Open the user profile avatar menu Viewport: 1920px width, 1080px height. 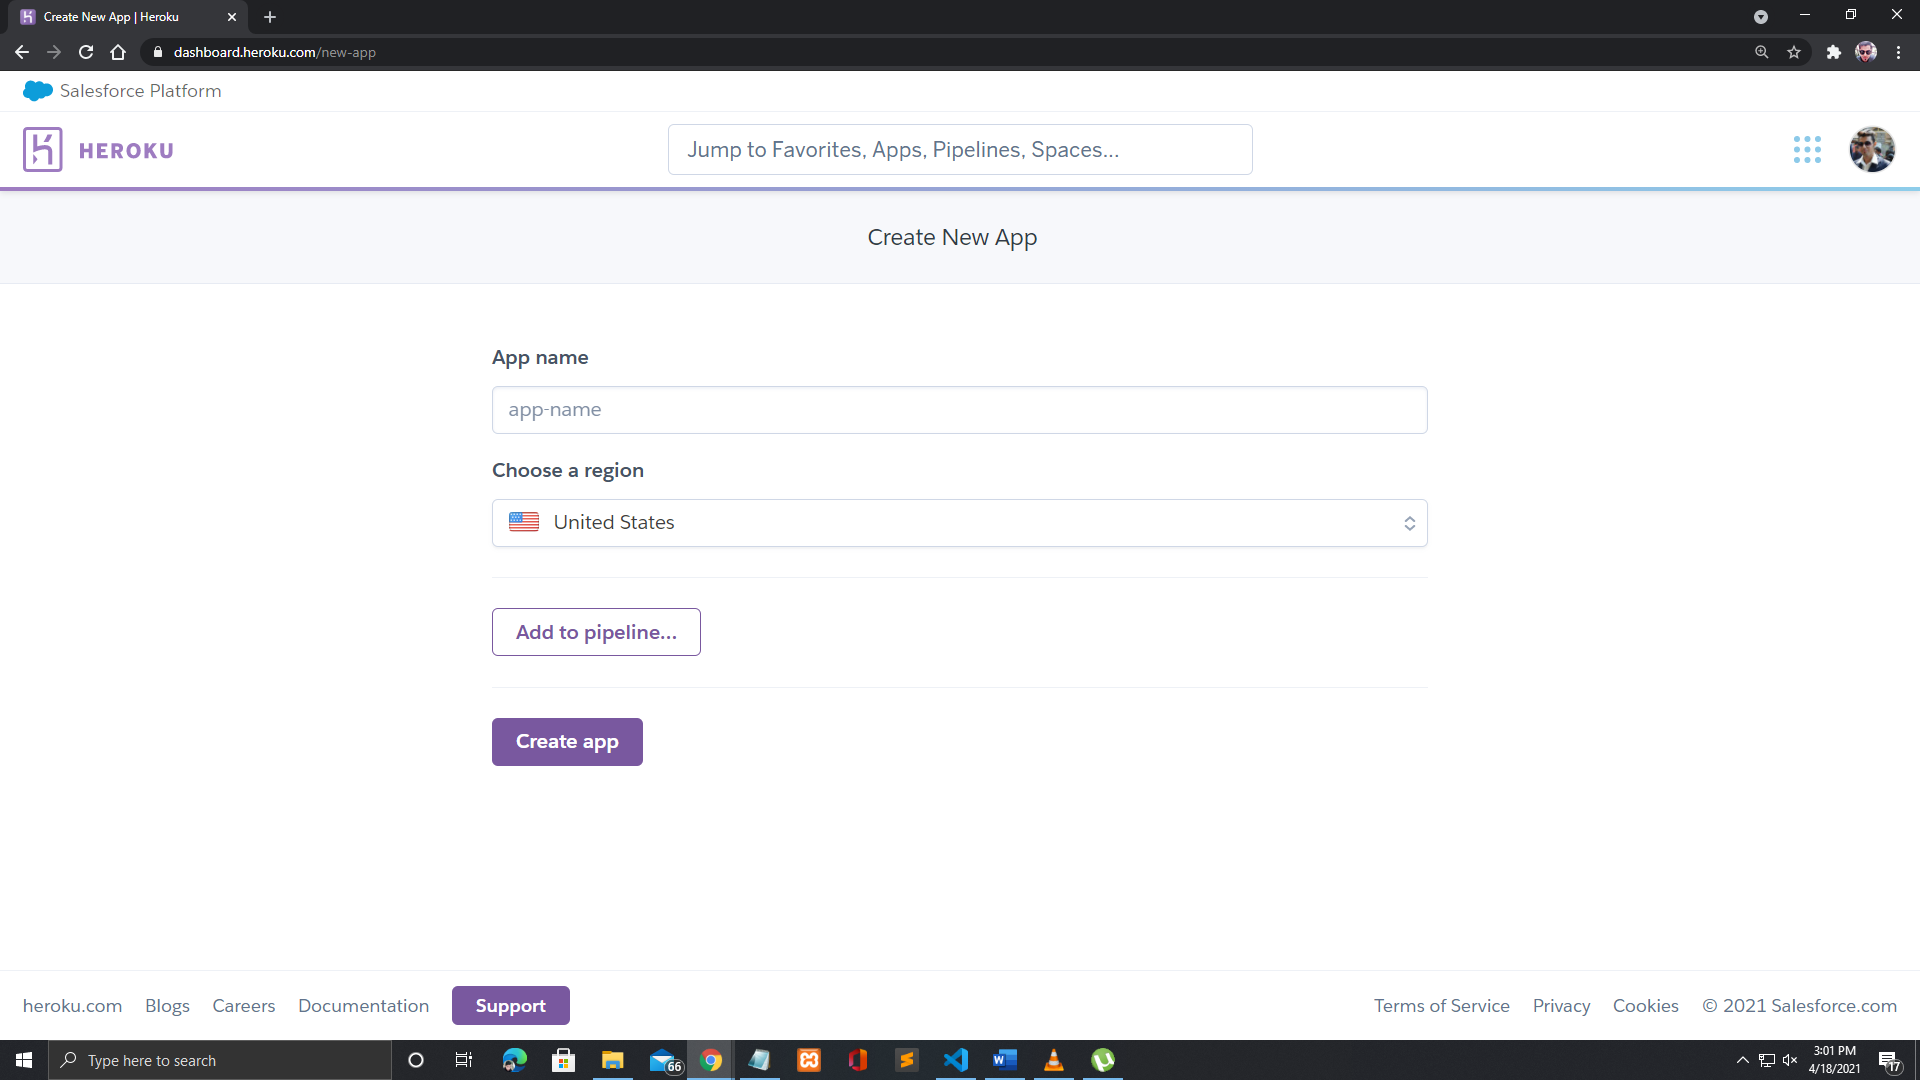[x=1871, y=150]
